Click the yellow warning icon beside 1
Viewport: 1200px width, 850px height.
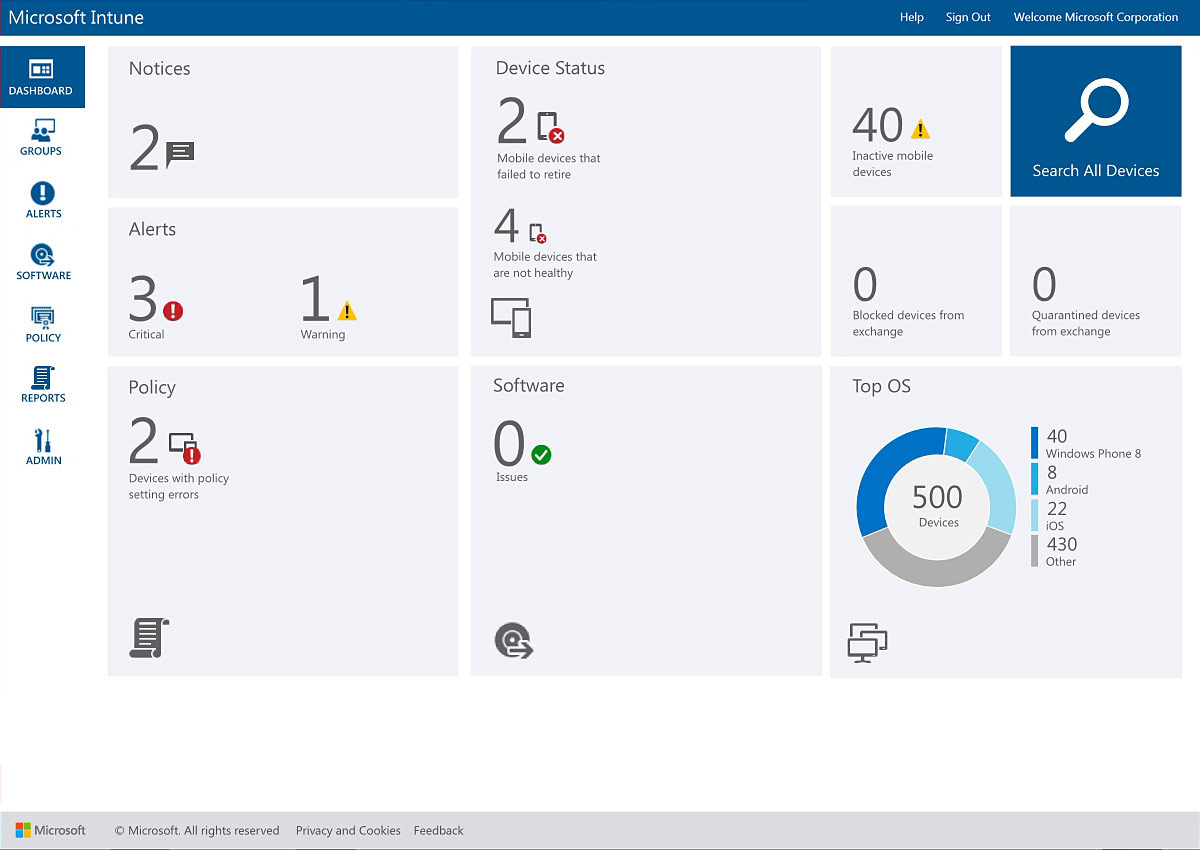(346, 310)
